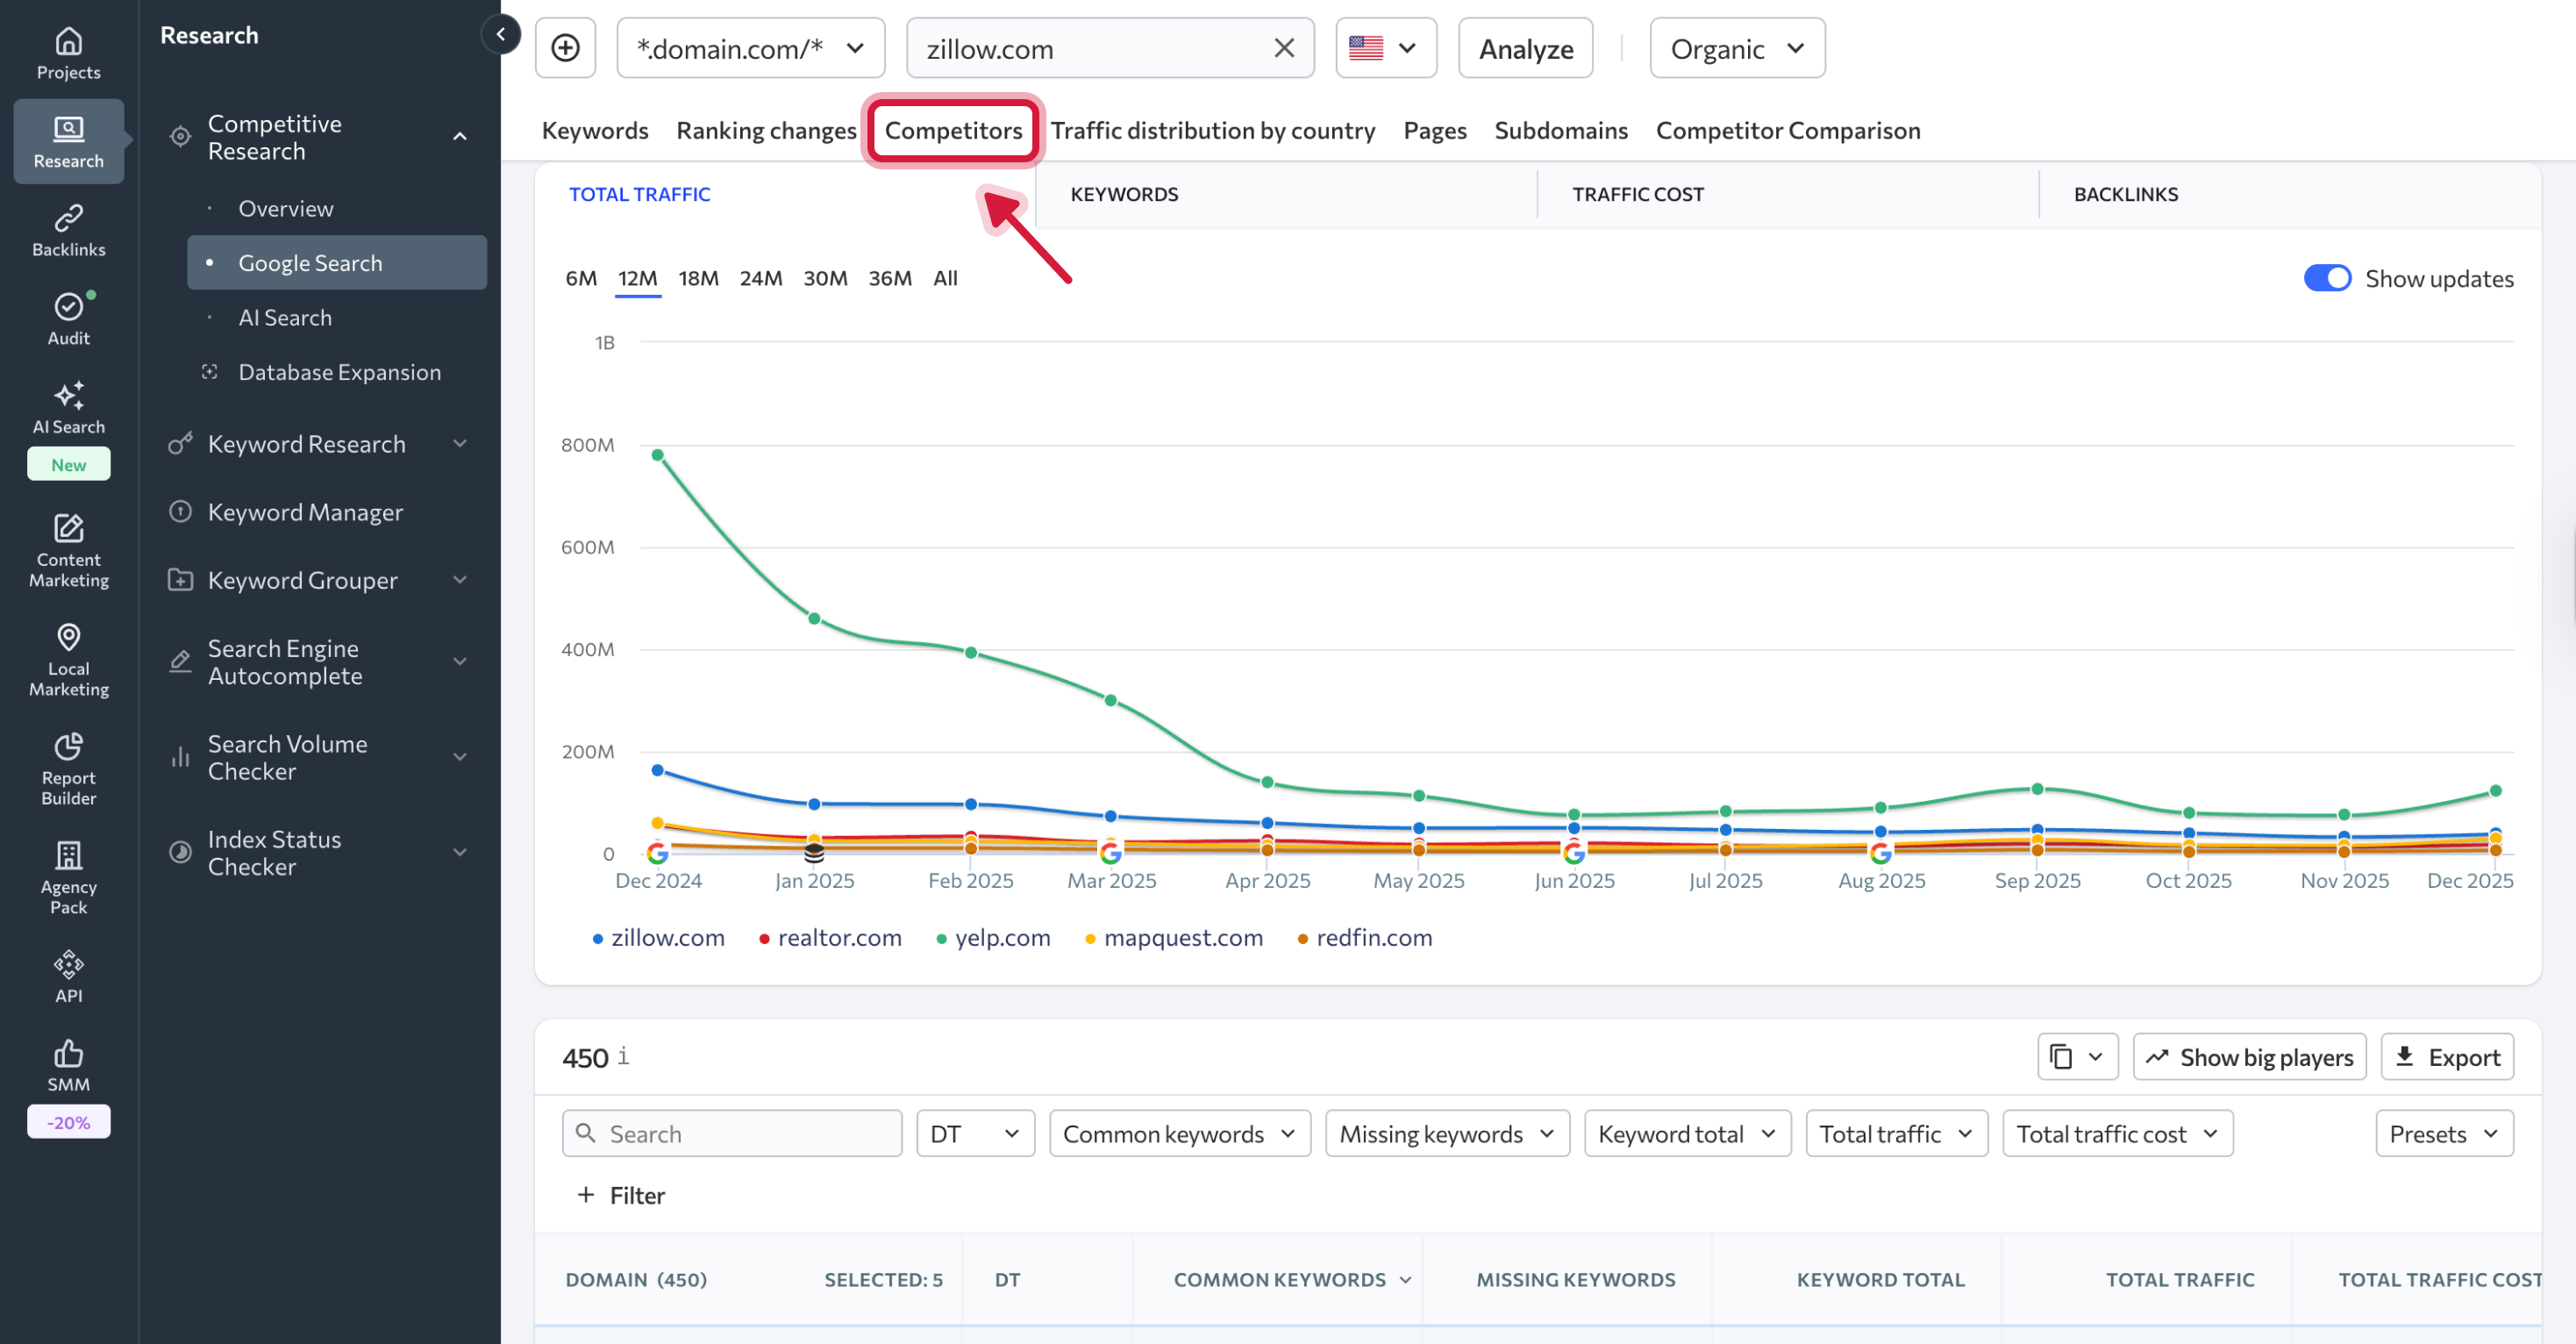The height and width of the screenshot is (1344, 2576).
Task: Select the Traffic Cost chart tab
Action: pyautogui.click(x=1637, y=194)
